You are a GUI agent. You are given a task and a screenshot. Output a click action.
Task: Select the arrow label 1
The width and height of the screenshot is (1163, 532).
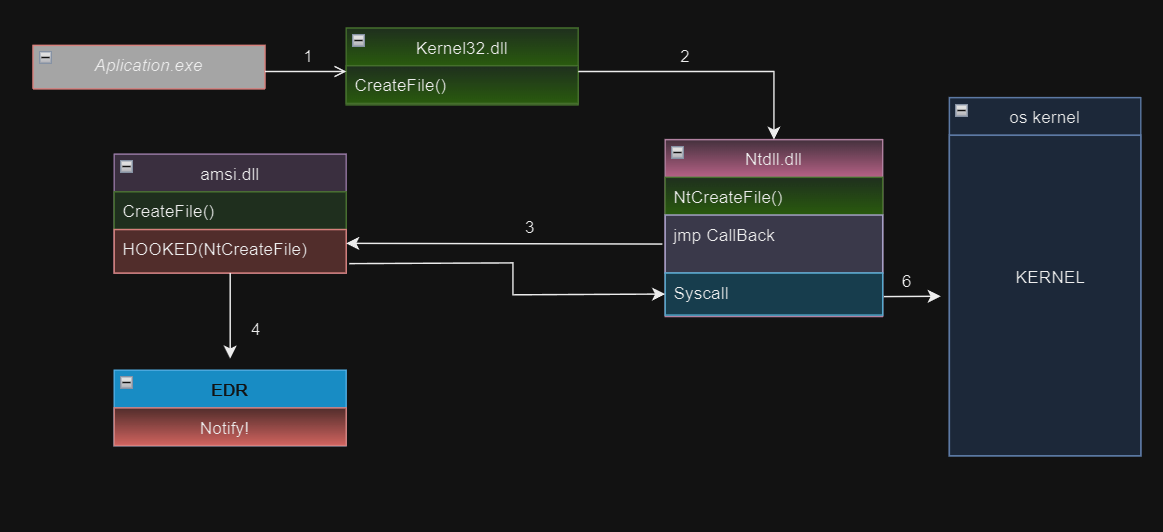pos(308,57)
